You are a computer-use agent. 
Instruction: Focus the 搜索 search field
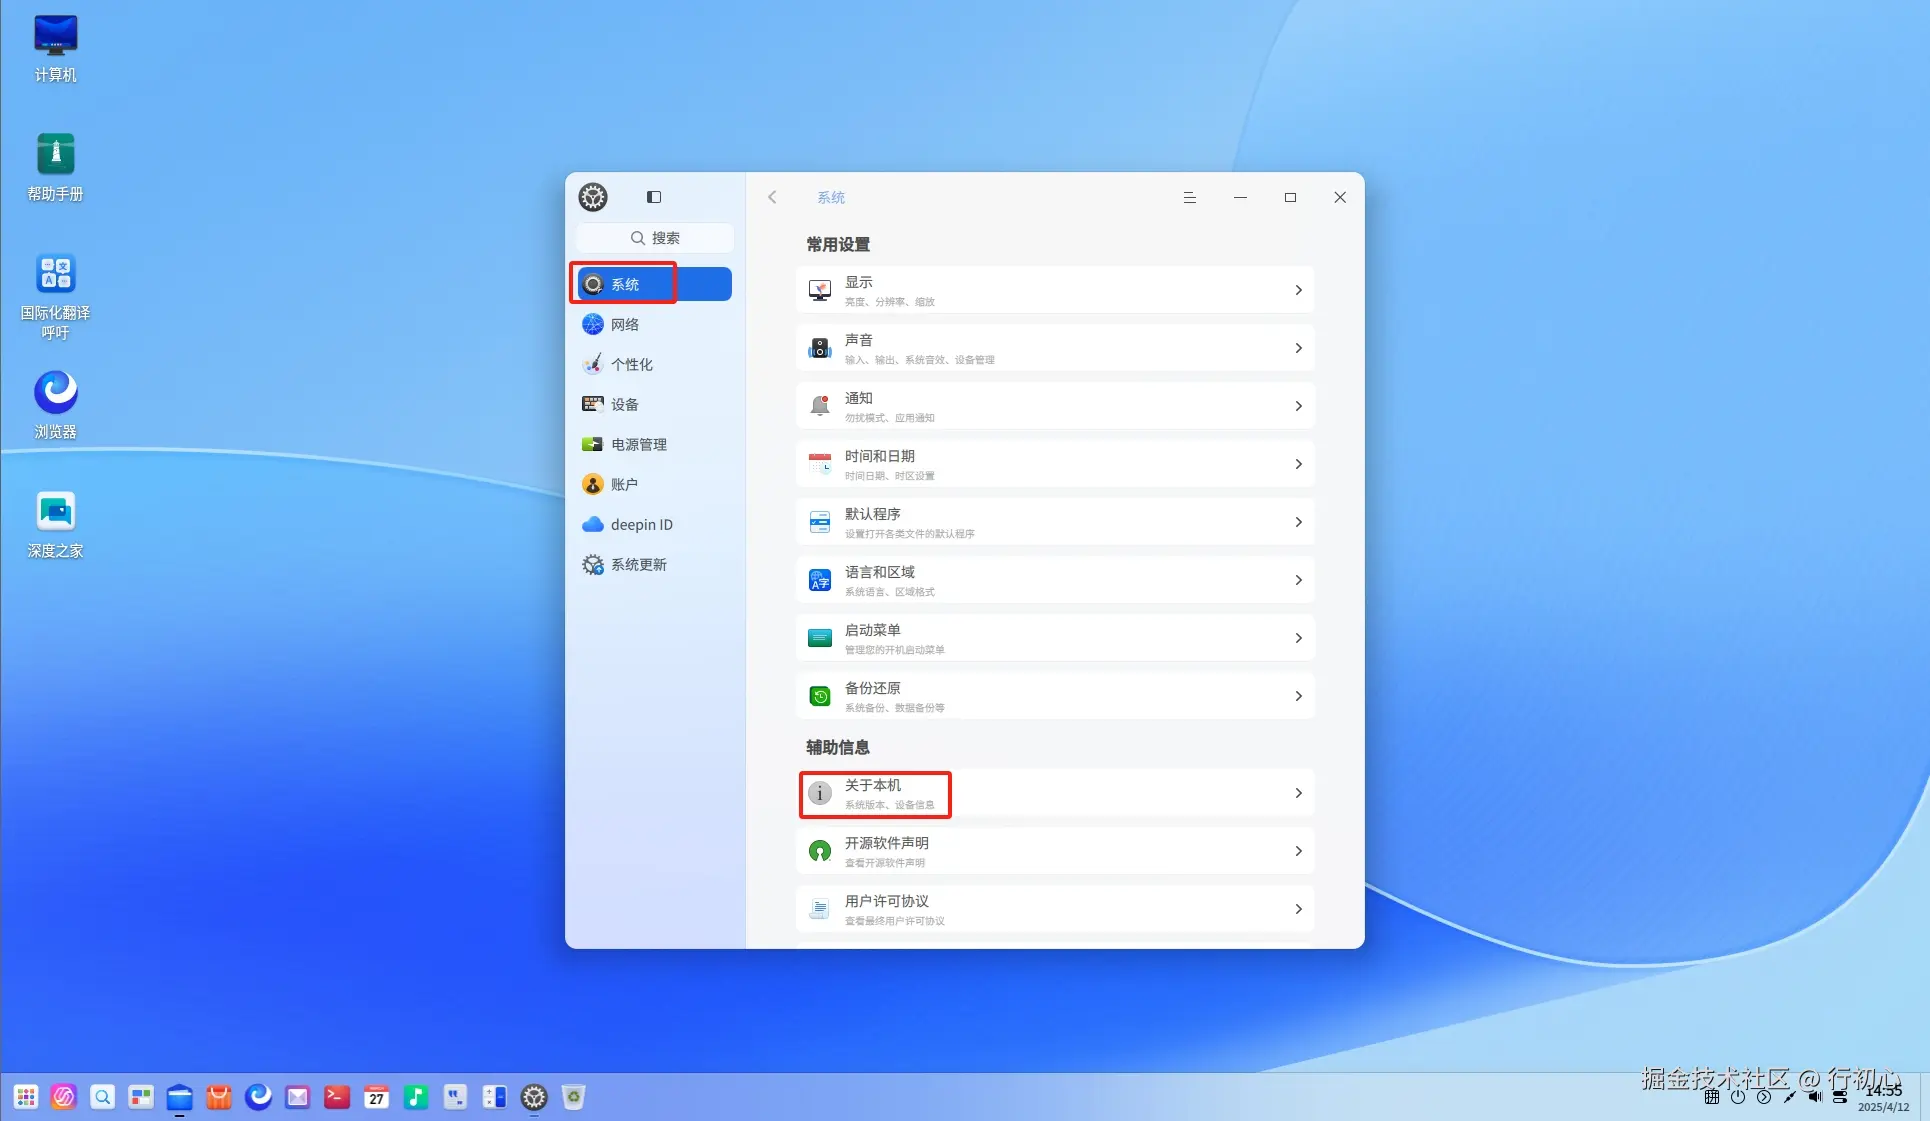(x=655, y=238)
